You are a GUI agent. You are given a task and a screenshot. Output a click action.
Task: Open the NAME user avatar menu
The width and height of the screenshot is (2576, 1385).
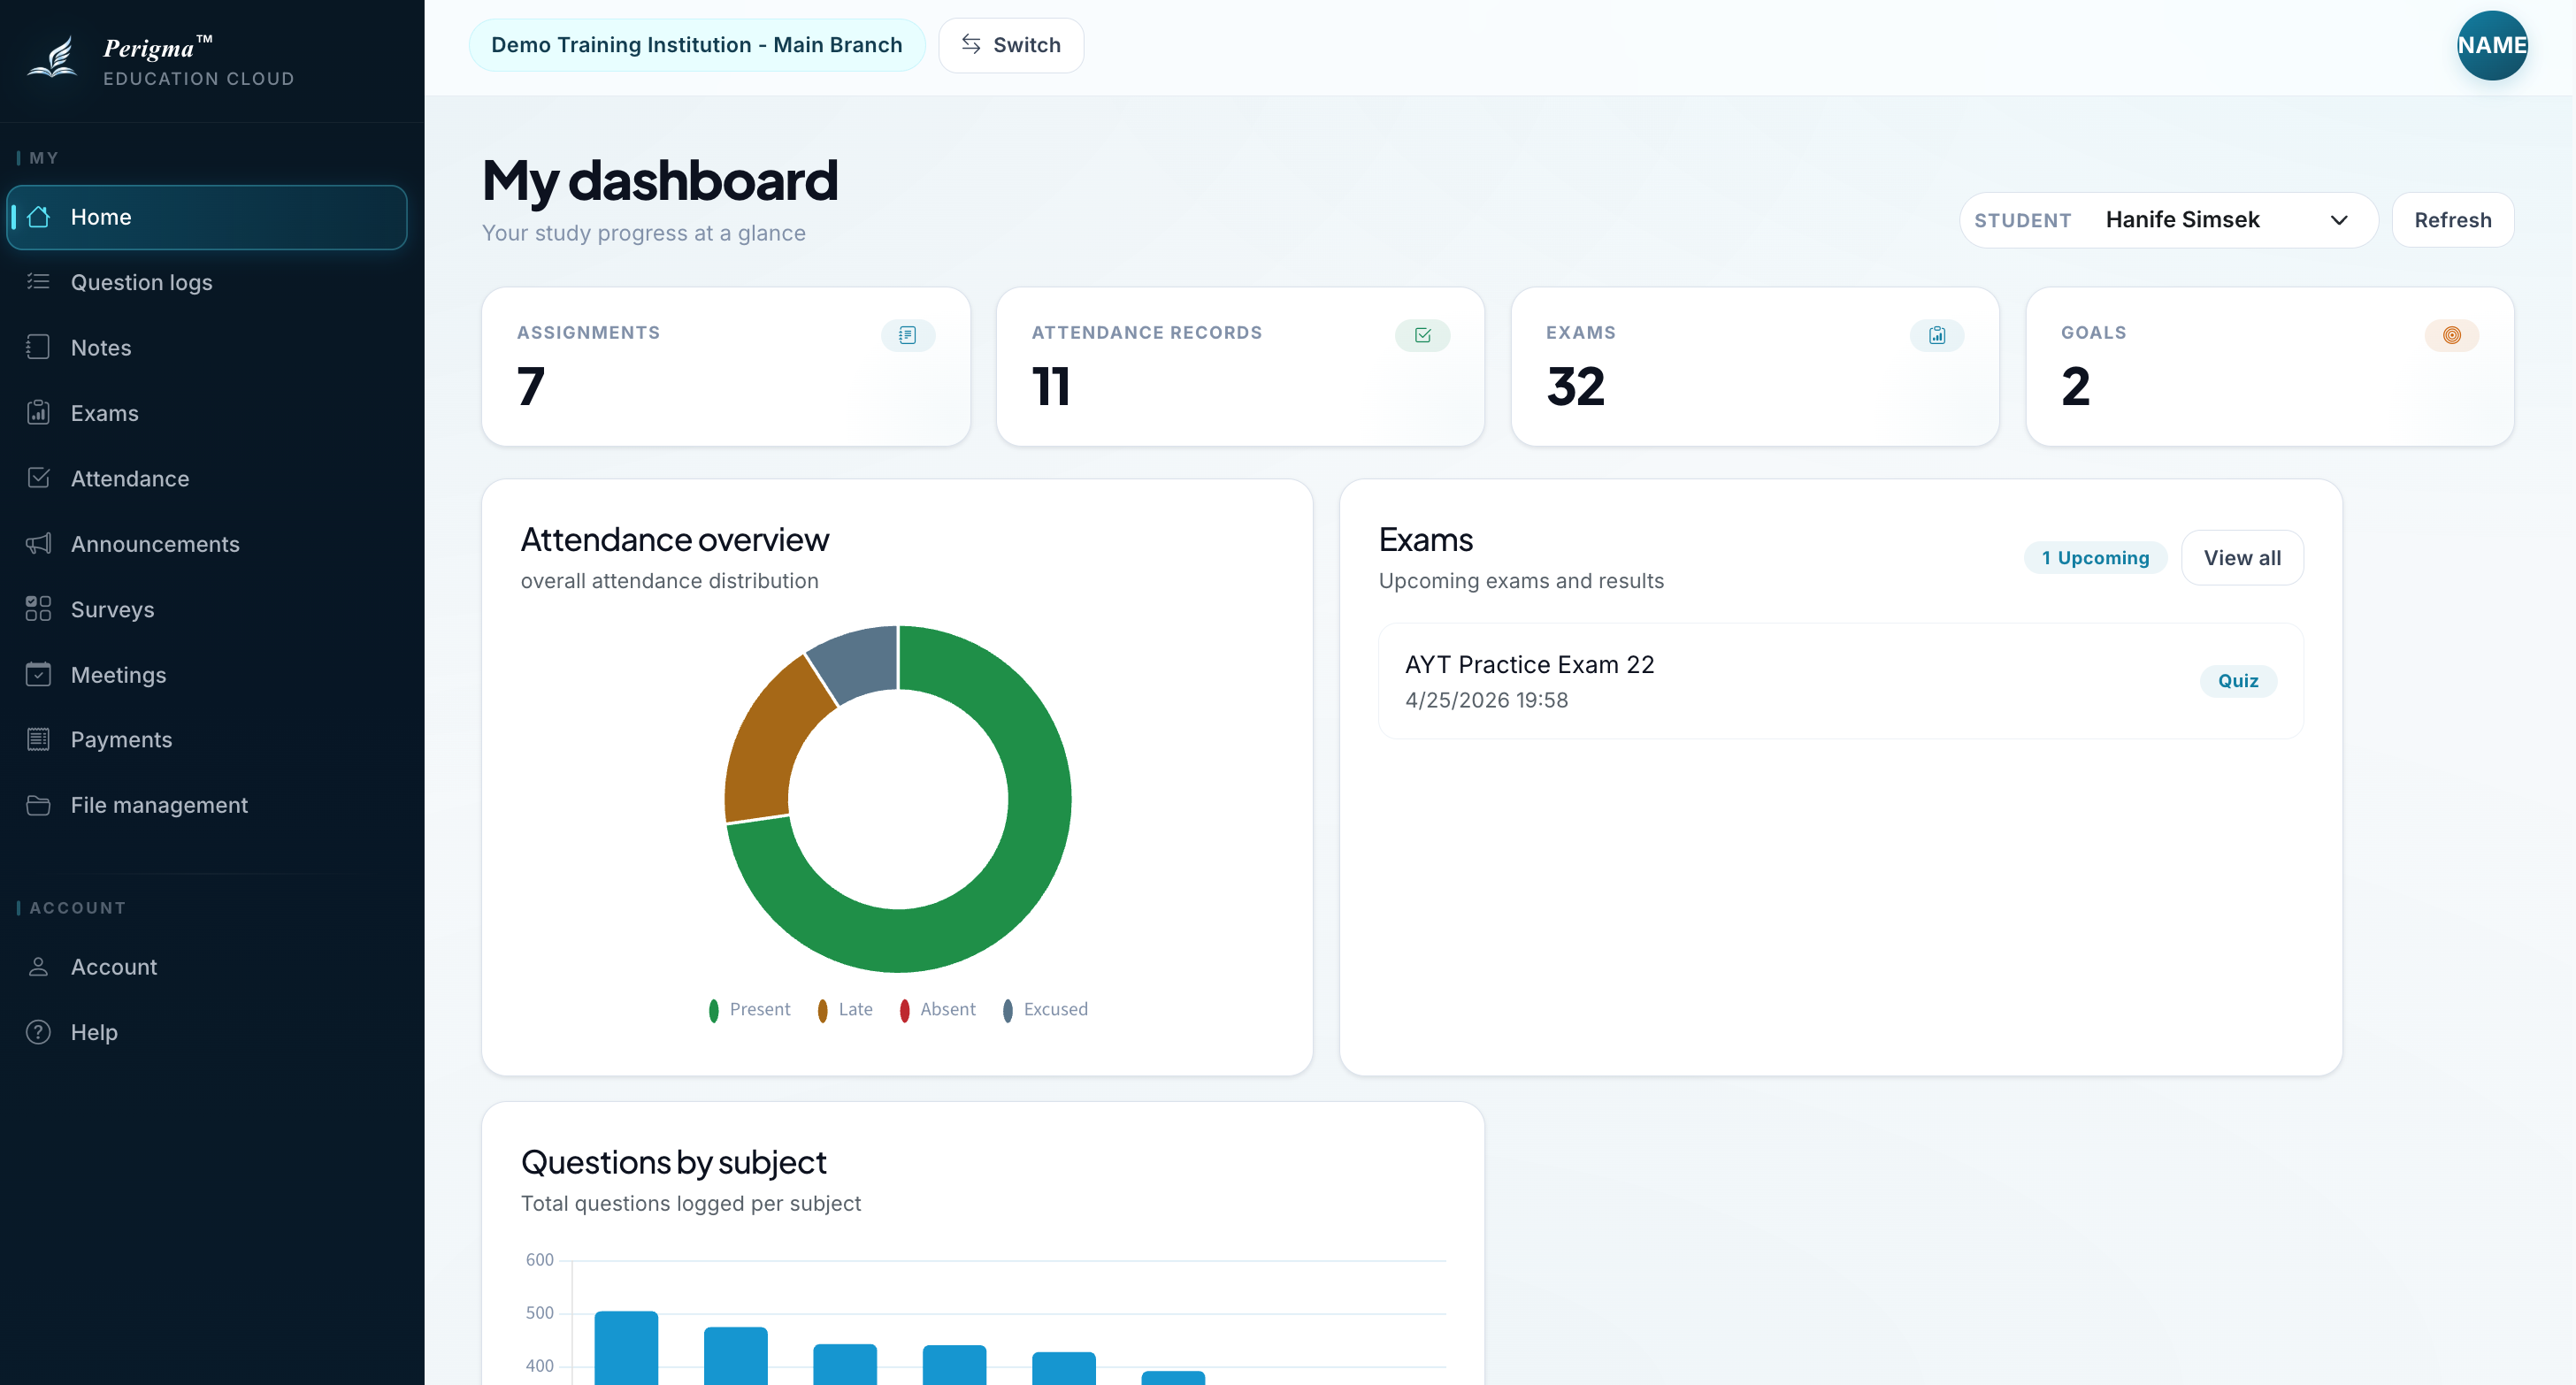click(x=2492, y=45)
